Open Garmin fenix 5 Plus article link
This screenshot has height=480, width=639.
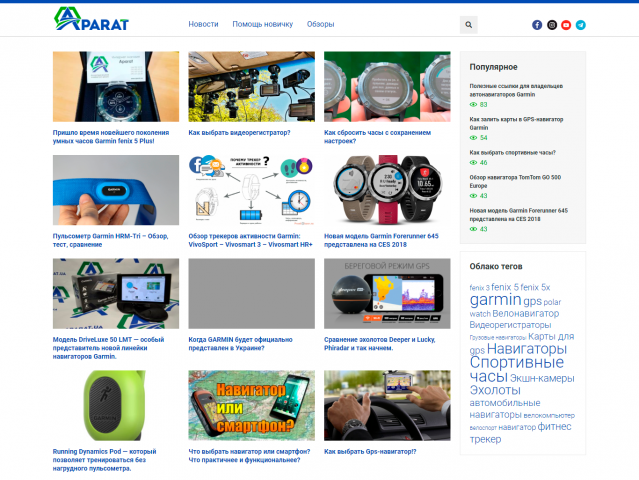coord(111,137)
